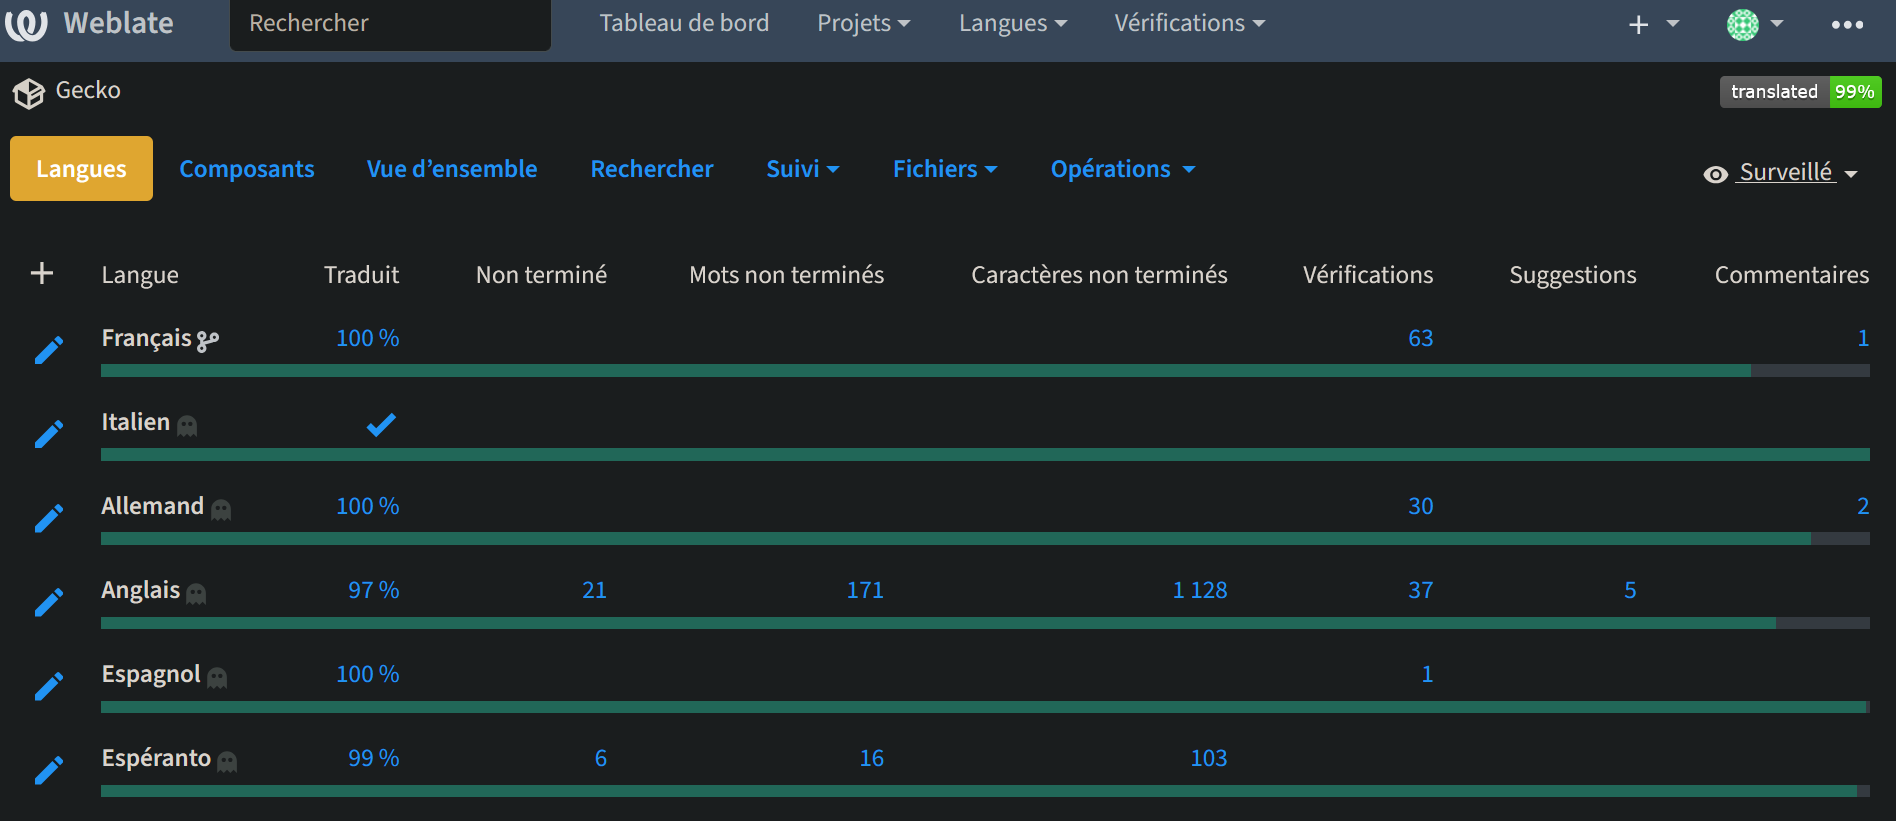Screen dimensions: 1896x821
Task: Focus the Rechercher search field
Action: [390, 24]
